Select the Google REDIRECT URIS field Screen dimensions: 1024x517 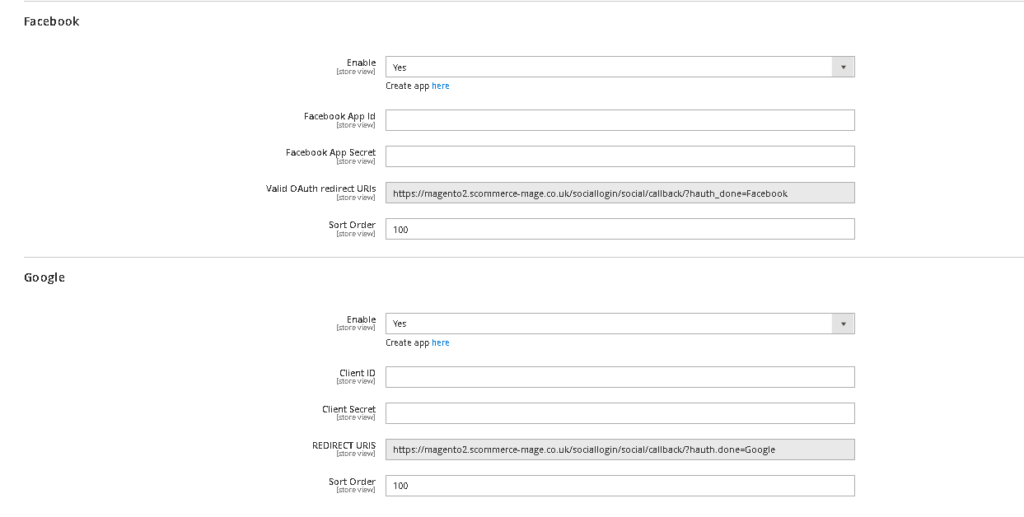620,450
